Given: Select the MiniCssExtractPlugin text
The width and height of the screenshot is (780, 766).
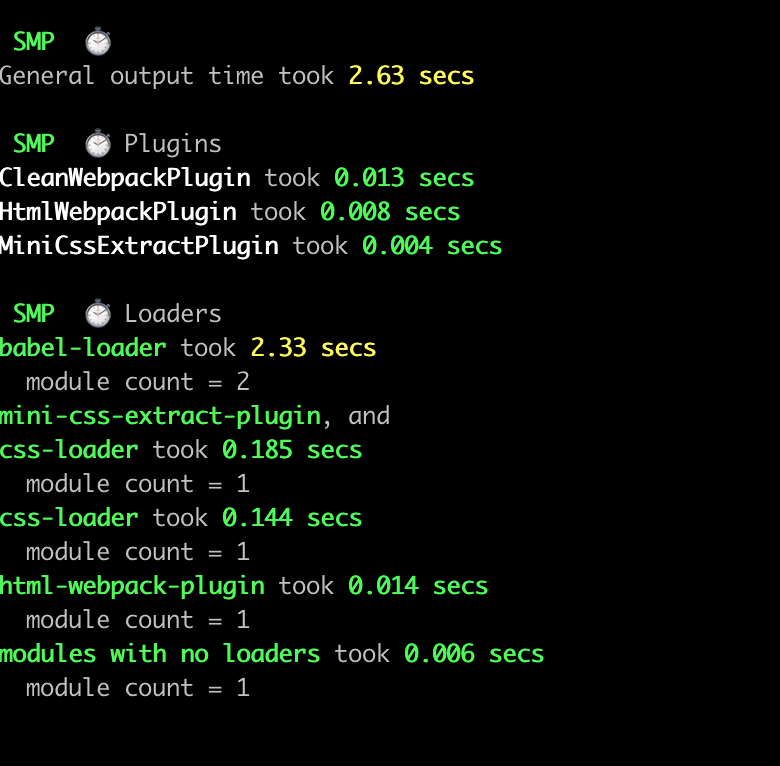Looking at the screenshot, I should coord(139,246).
